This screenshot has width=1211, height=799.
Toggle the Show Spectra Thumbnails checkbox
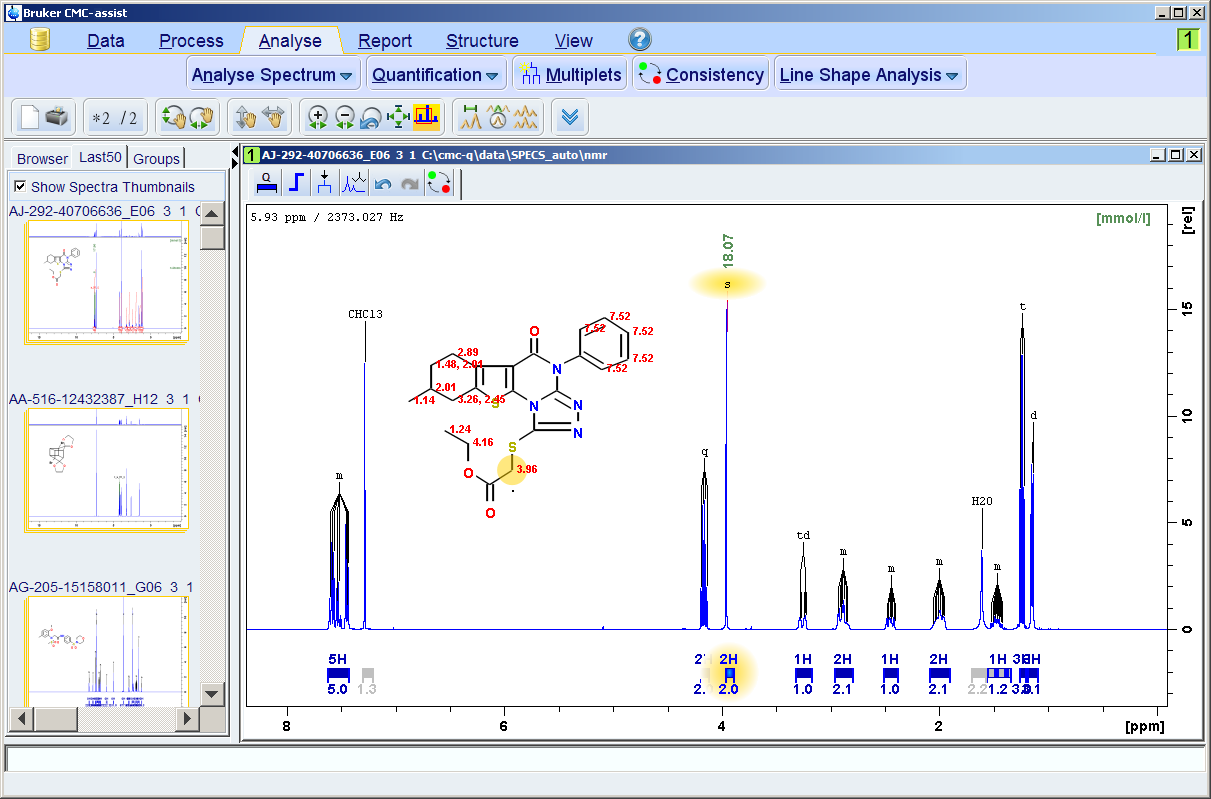coord(21,185)
